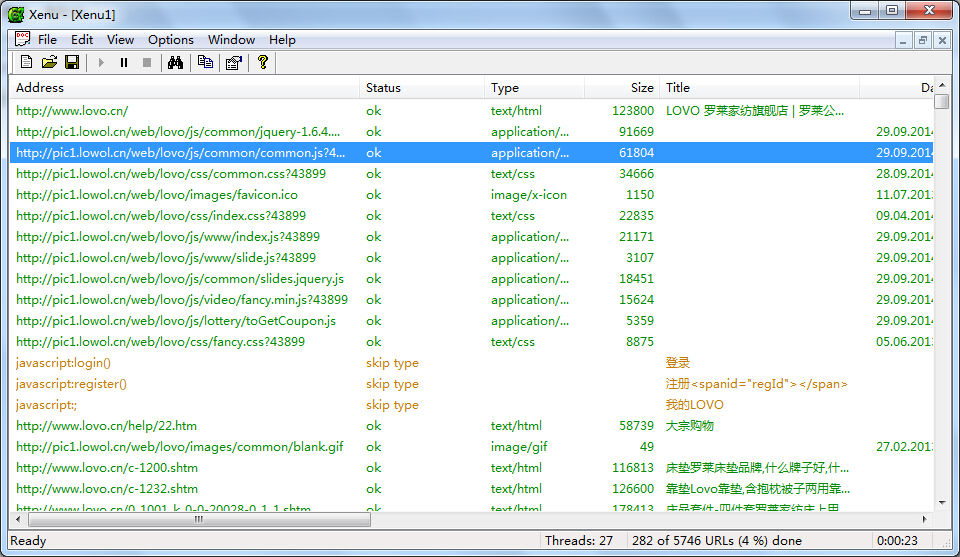Open Properties toolbar icon

234,62
